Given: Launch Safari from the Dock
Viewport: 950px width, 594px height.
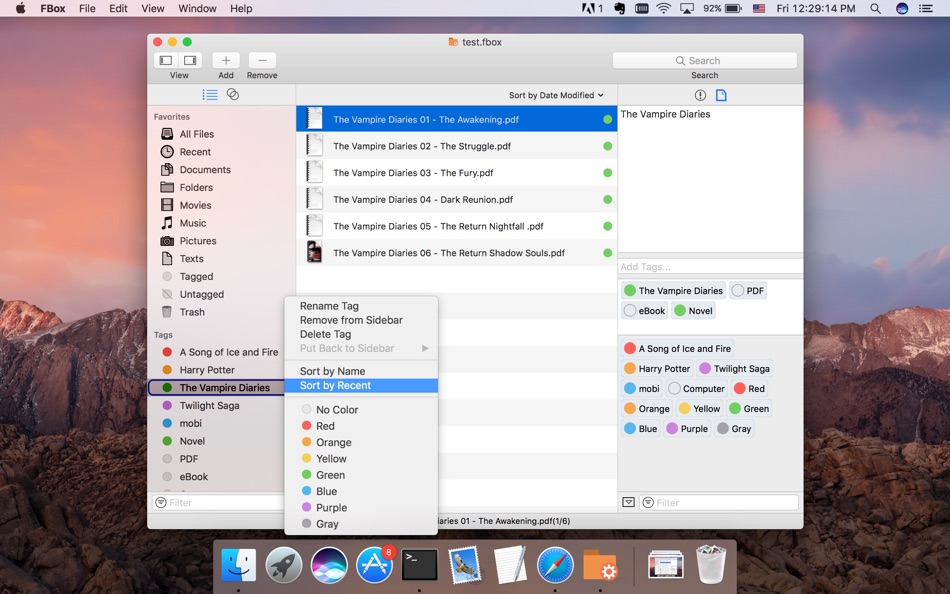Looking at the screenshot, I should pyautogui.click(x=555, y=565).
